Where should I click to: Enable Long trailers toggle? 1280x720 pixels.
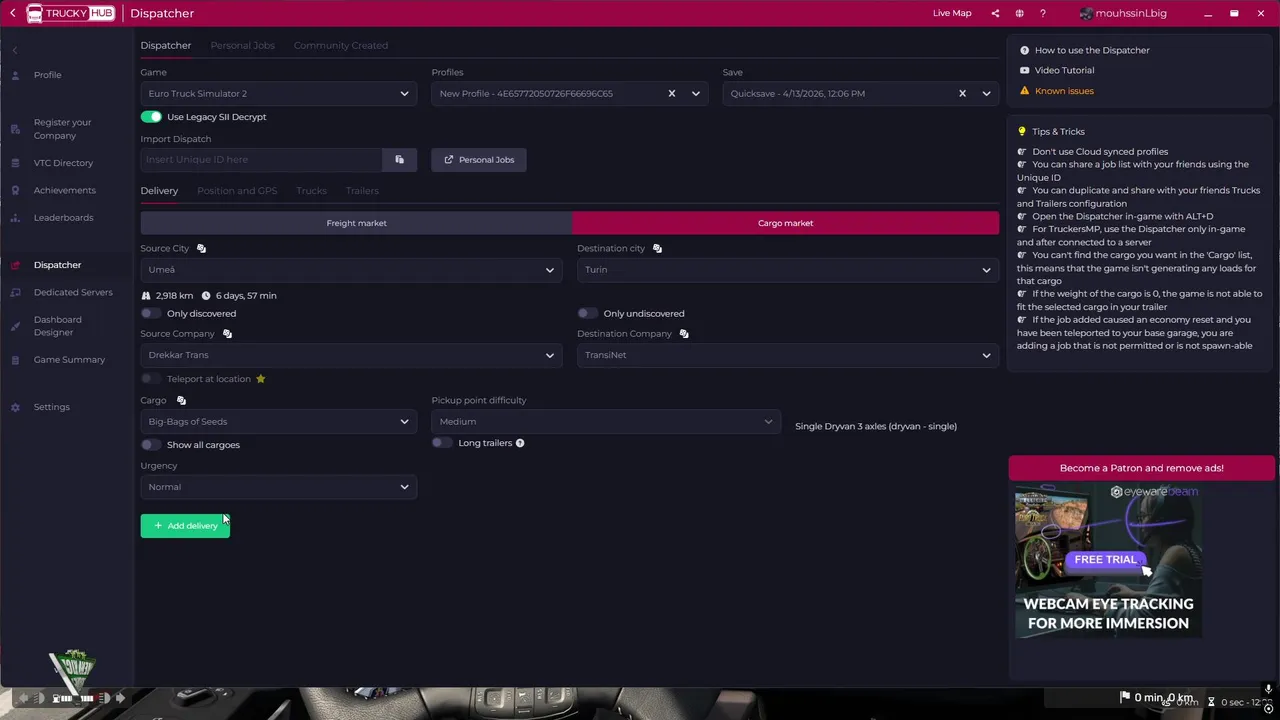(441, 443)
